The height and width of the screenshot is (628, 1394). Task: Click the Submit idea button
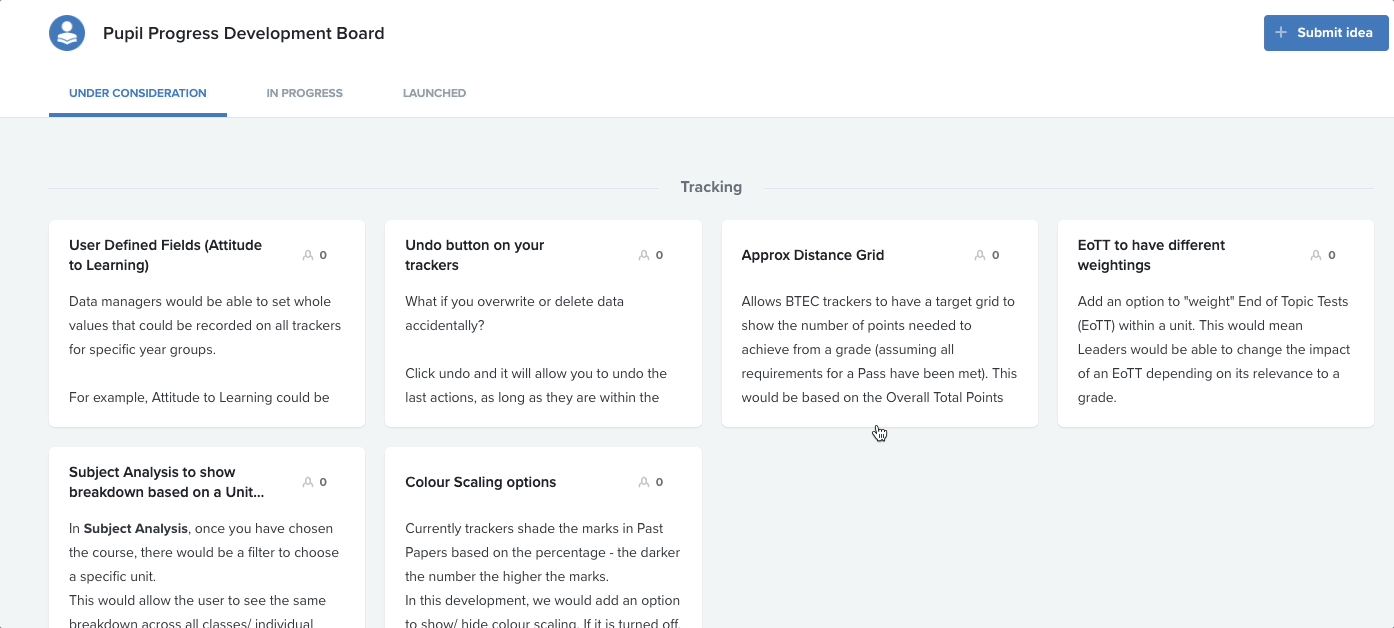pyautogui.click(x=1325, y=32)
